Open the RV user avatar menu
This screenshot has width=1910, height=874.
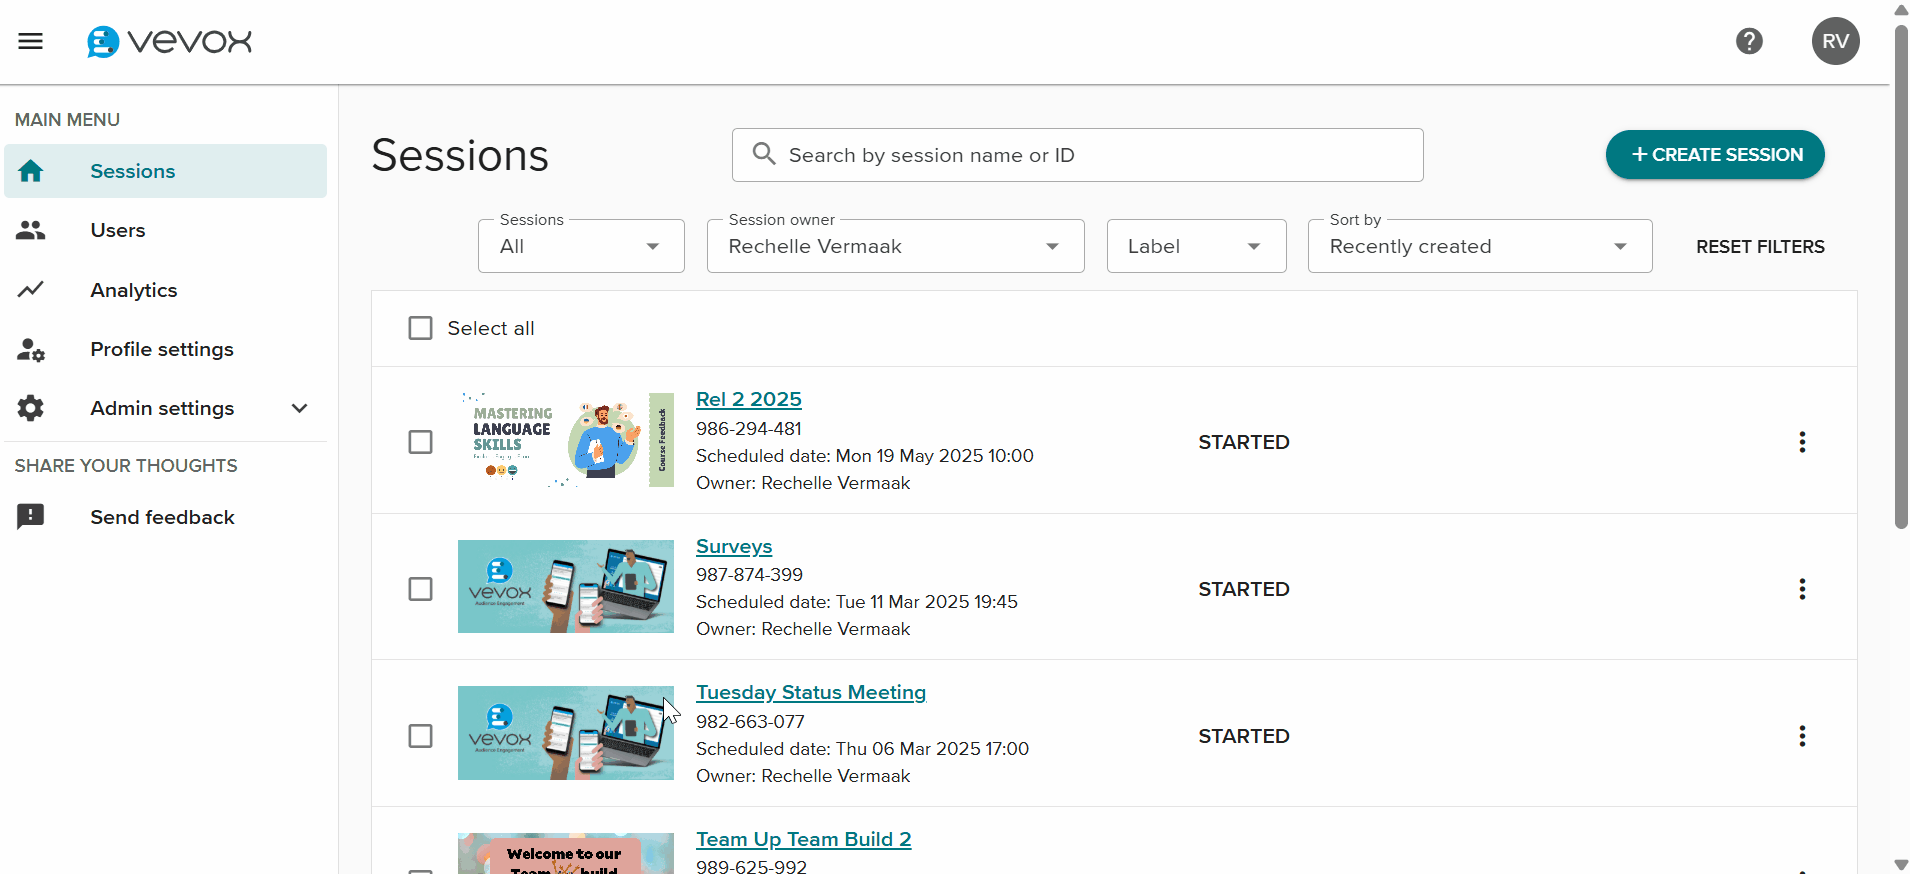point(1835,41)
